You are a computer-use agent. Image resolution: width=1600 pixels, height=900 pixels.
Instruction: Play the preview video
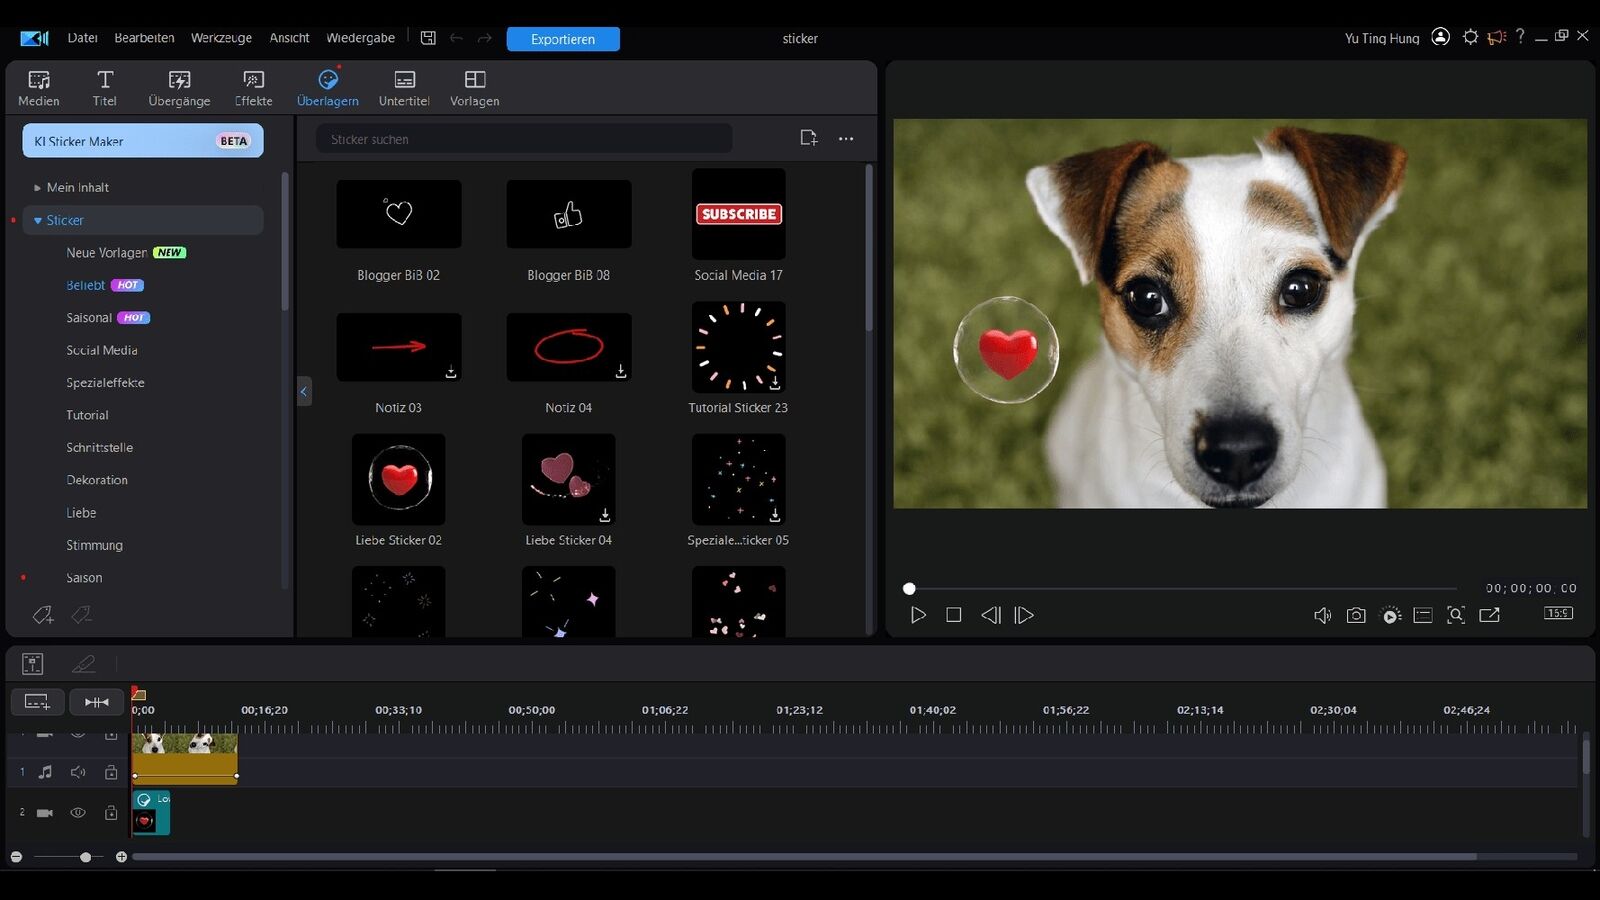coord(918,615)
